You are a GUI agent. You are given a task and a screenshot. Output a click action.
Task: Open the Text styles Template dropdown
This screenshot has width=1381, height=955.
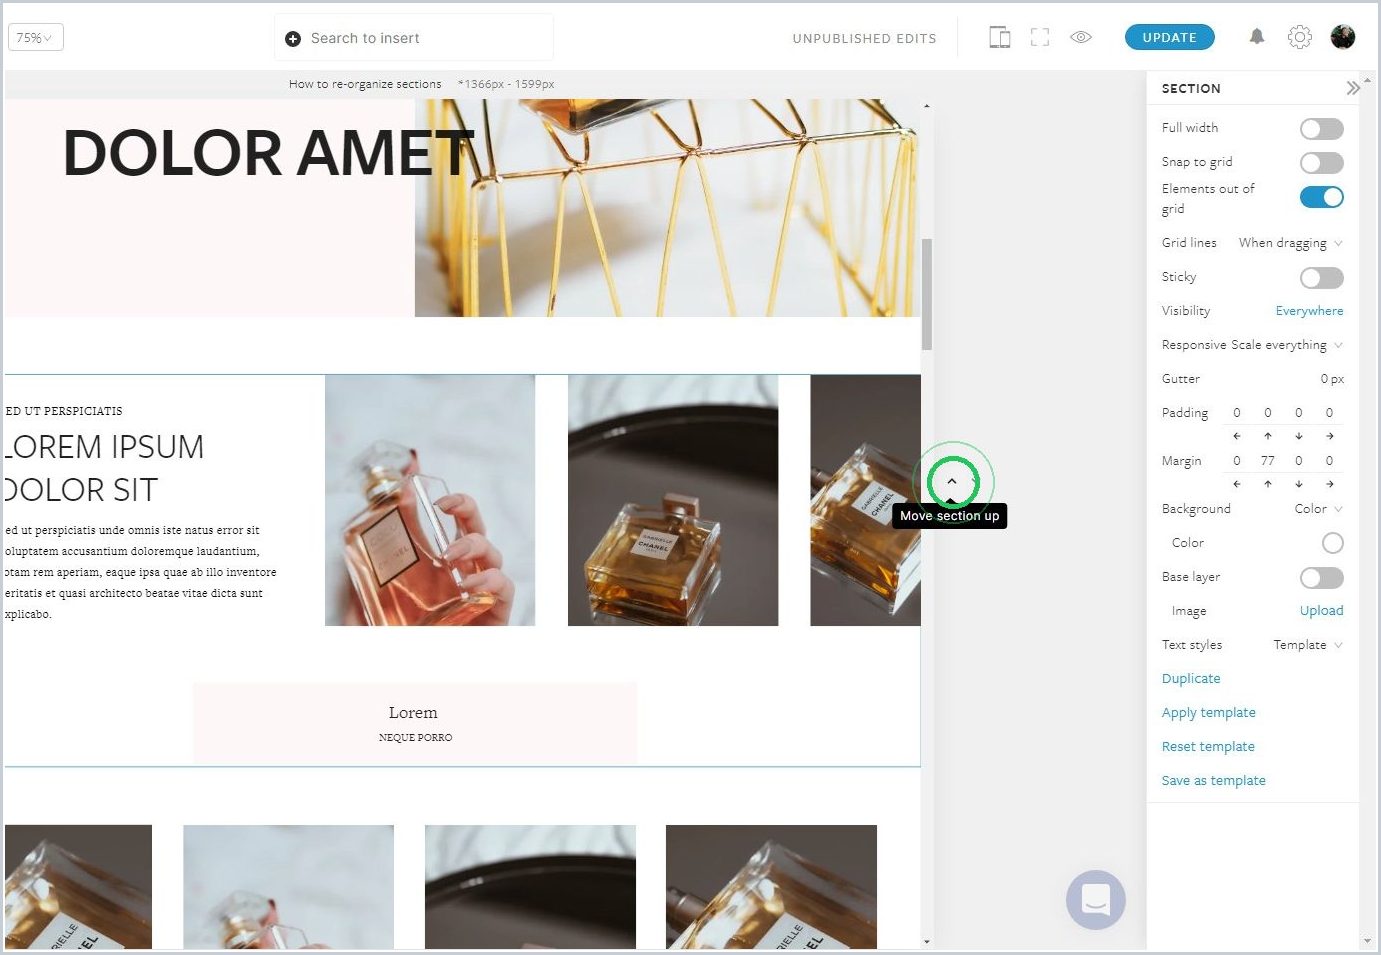[1308, 645]
